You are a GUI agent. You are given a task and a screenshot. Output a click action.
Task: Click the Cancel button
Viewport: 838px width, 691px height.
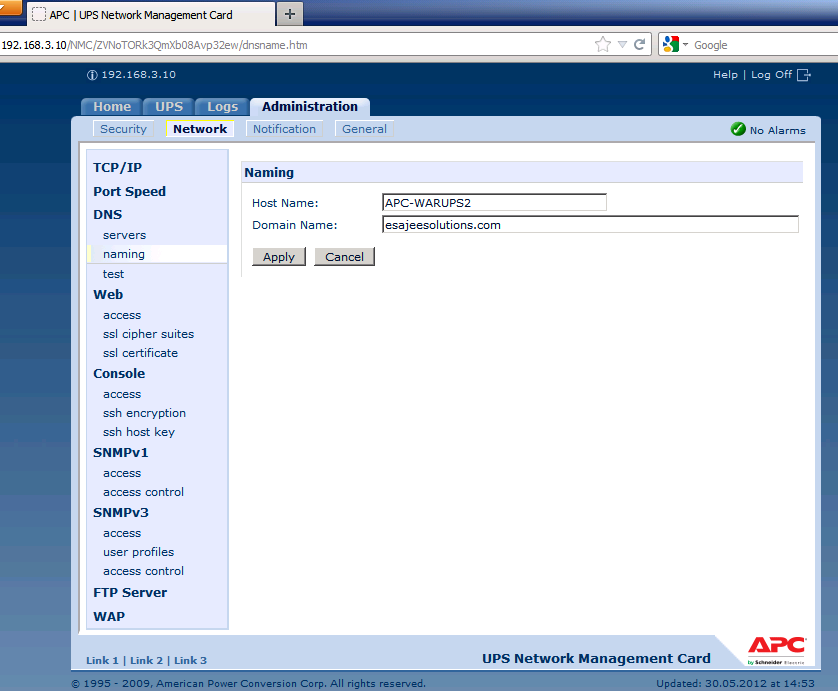pyautogui.click(x=344, y=257)
